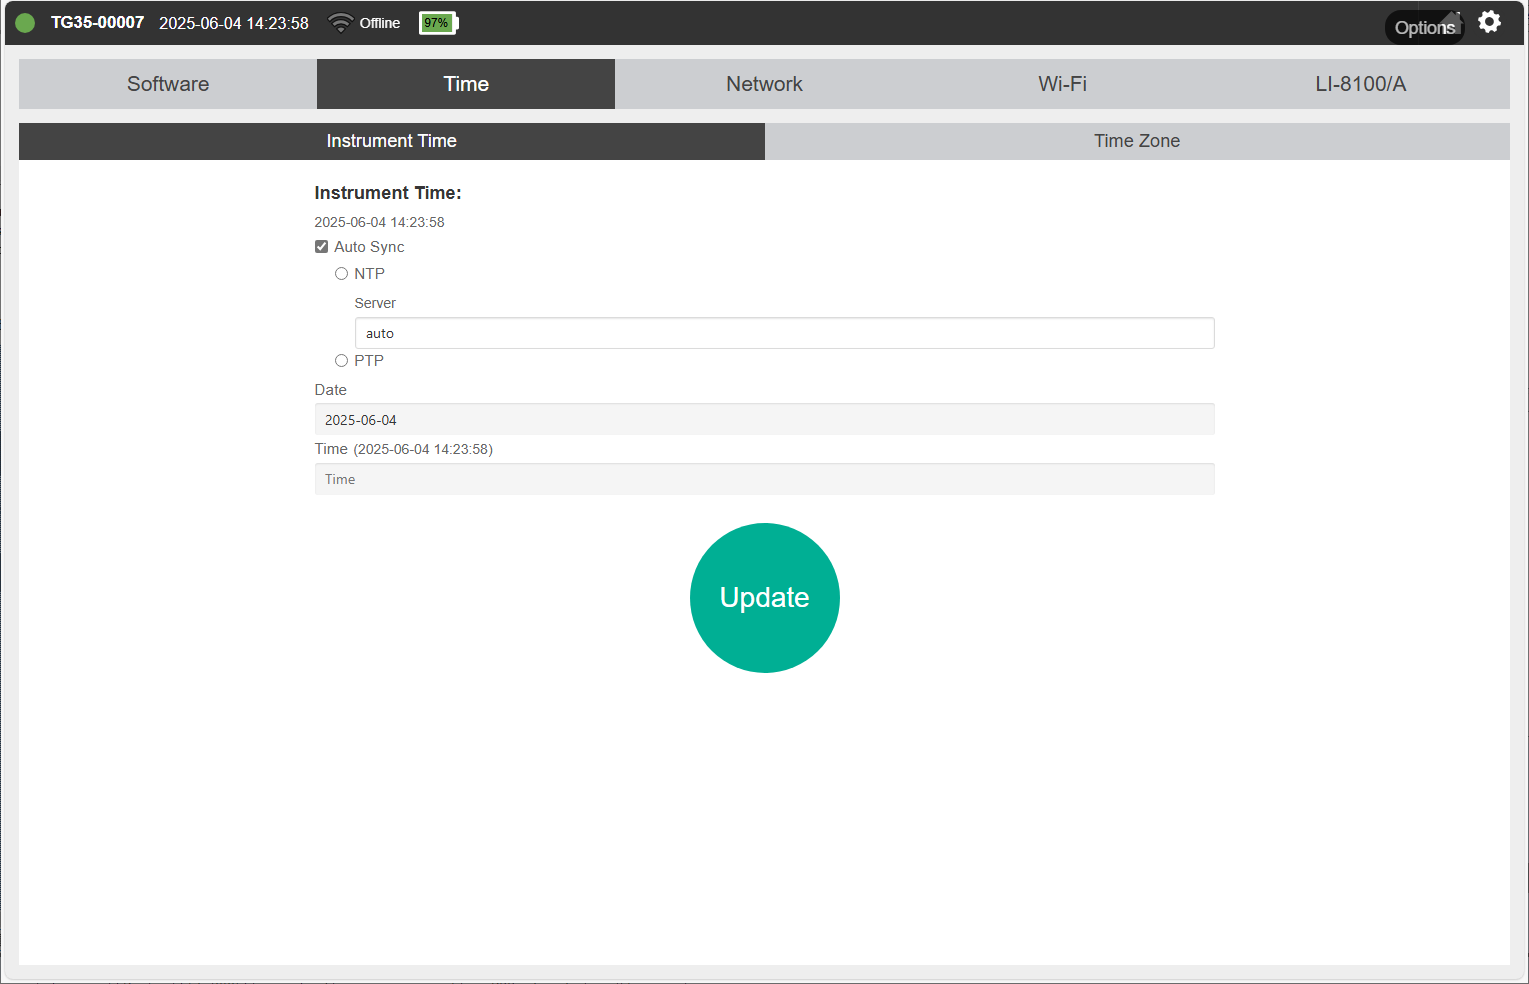The height and width of the screenshot is (984, 1529).
Task: Open the gear Options settings icon
Action: pyautogui.click(x=1489, y=22)
